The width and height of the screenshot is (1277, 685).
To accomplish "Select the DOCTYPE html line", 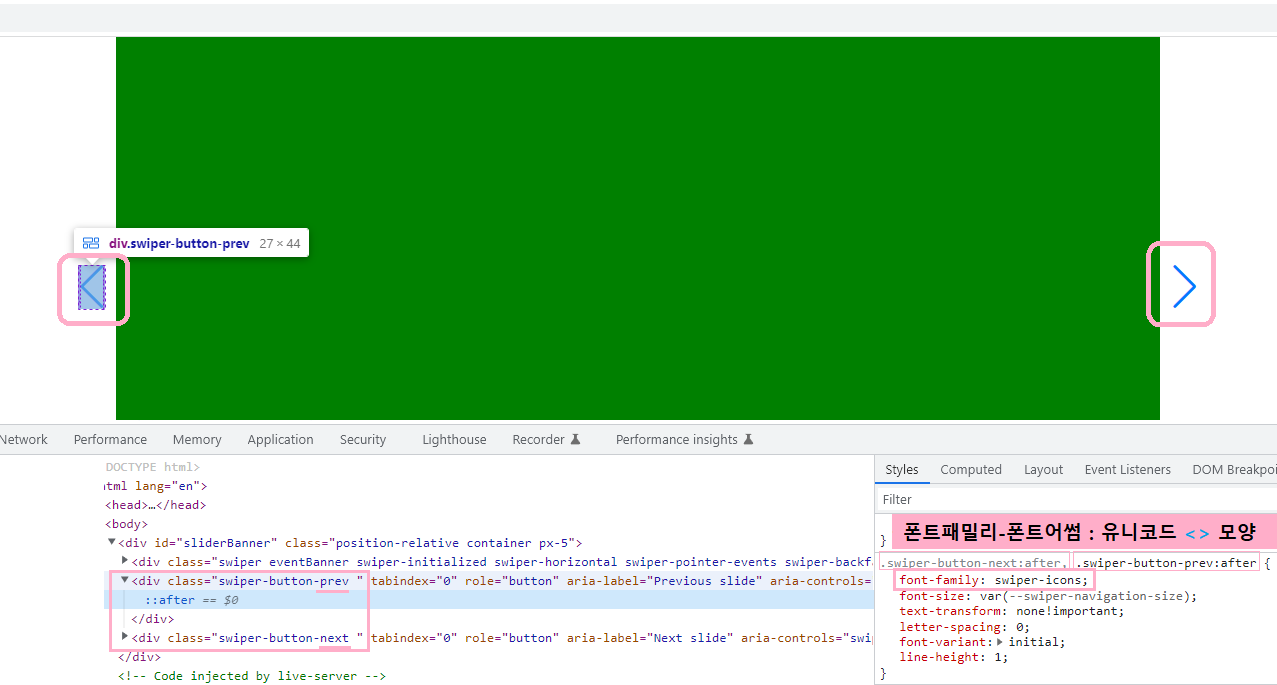I will (x=152, y=467).
